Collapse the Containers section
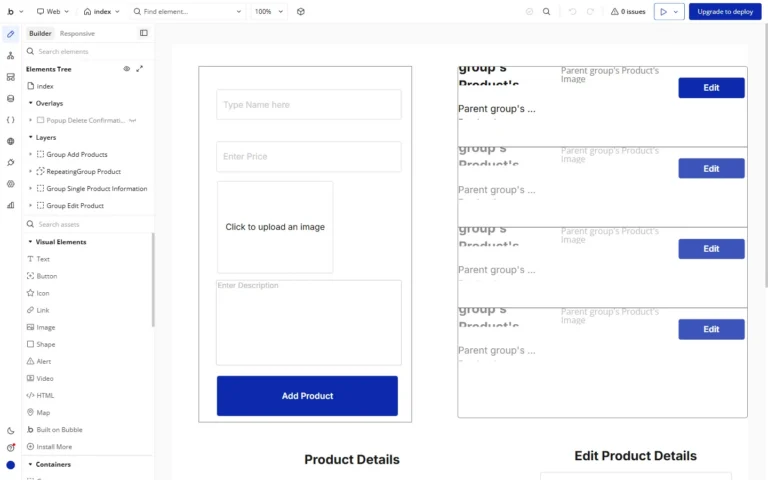 (30, 464)
